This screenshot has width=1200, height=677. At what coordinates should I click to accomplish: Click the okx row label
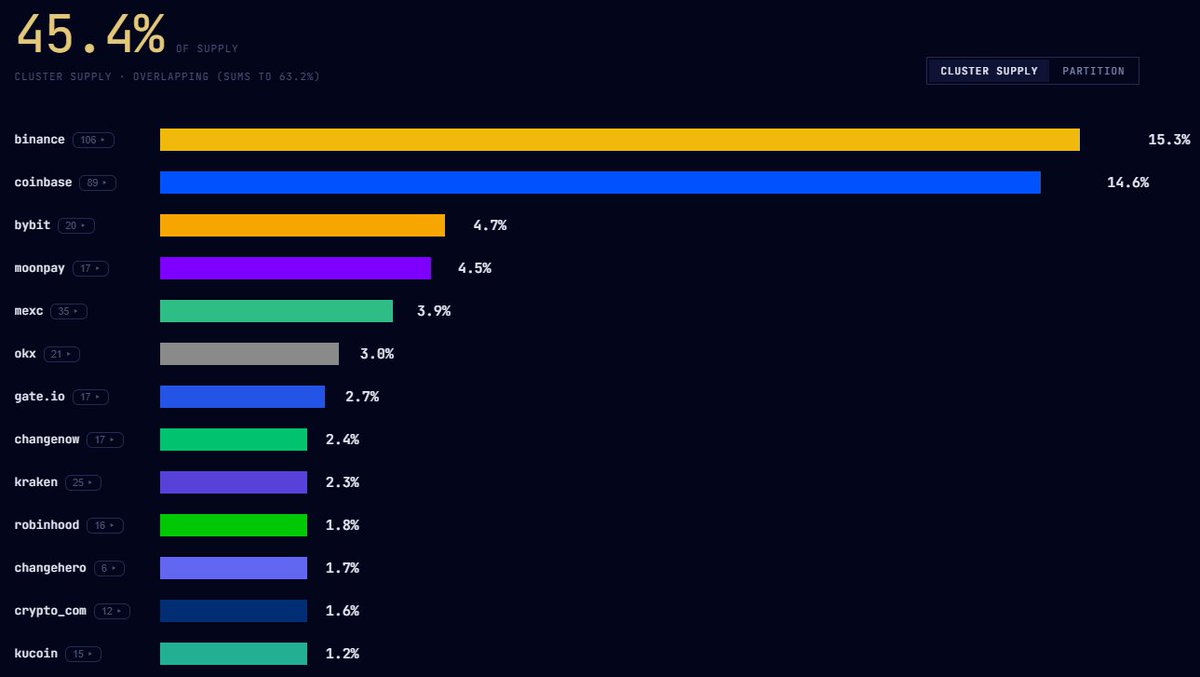[x=25, y=355]
